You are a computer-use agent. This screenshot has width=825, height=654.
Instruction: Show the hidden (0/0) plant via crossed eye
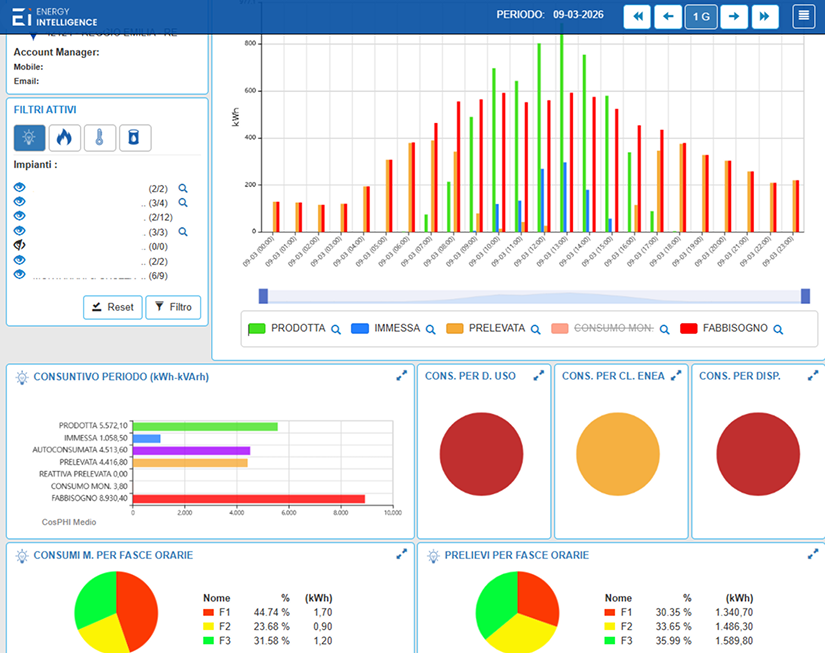point(19,246)
